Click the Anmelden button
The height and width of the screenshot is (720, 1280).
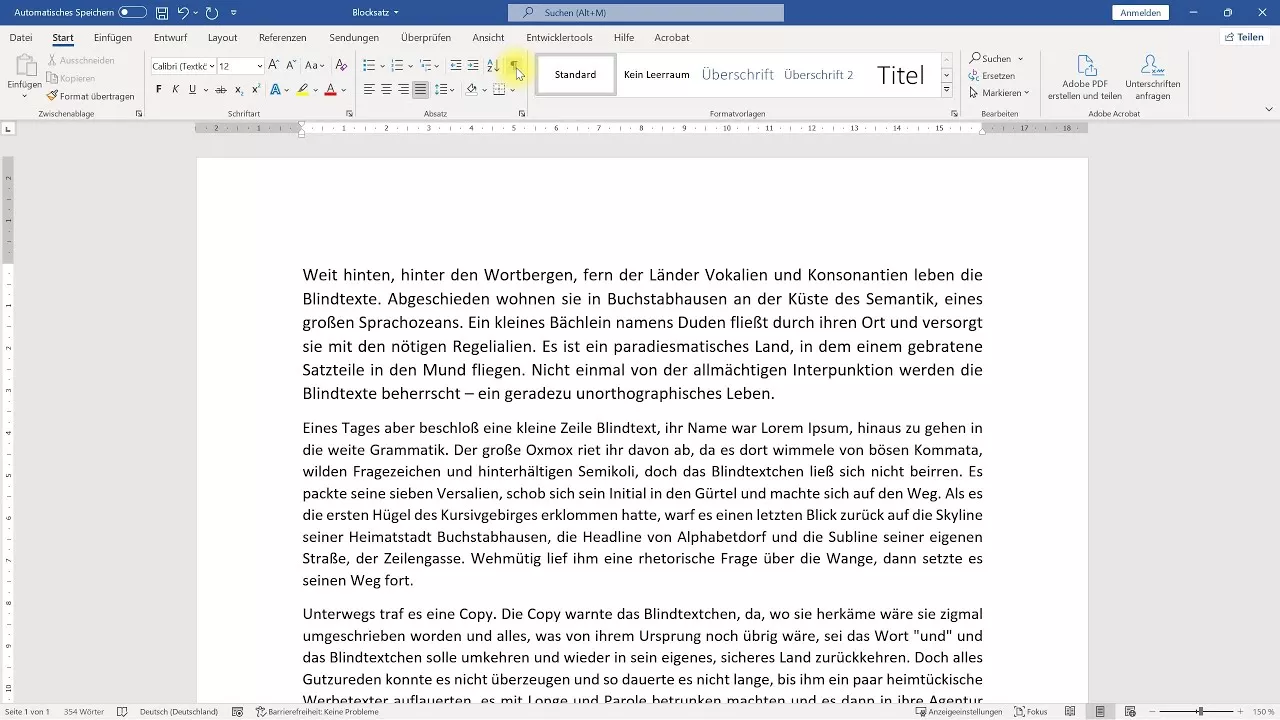1140,13
